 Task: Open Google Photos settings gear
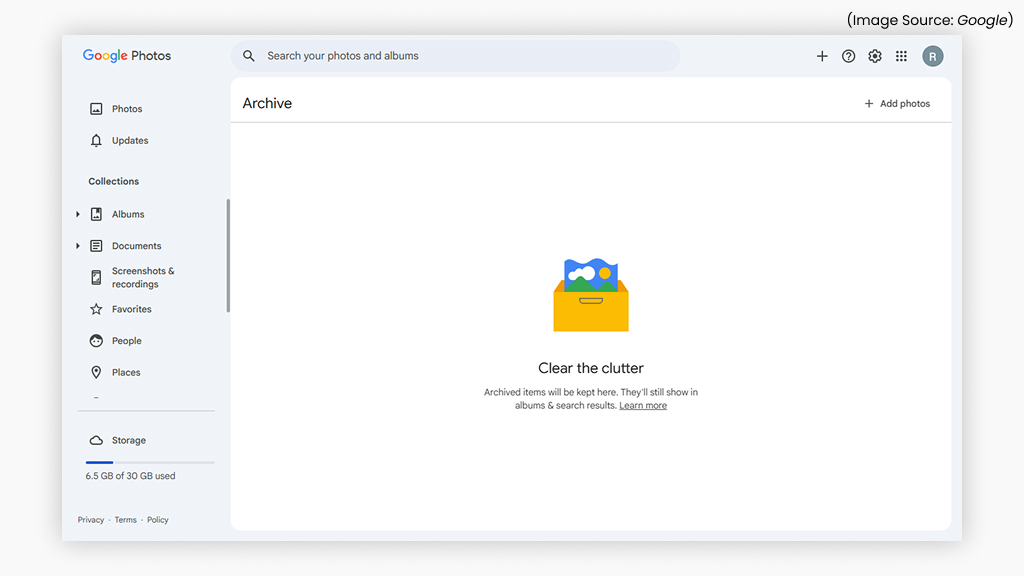(874, 56)
